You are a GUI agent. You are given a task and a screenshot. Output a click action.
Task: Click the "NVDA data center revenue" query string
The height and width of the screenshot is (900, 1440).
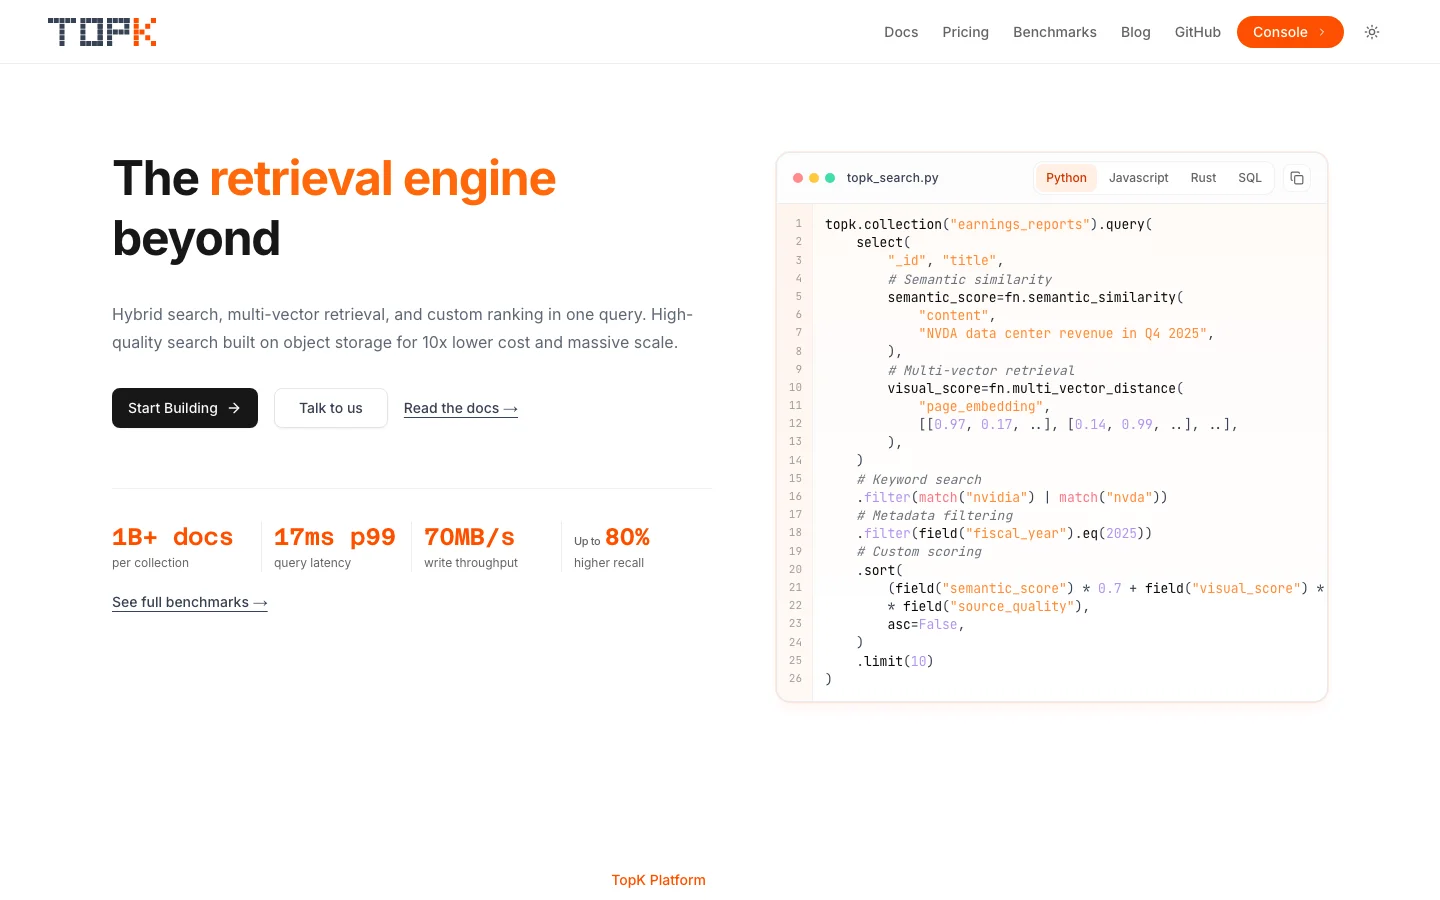(x=1063, y=333)
